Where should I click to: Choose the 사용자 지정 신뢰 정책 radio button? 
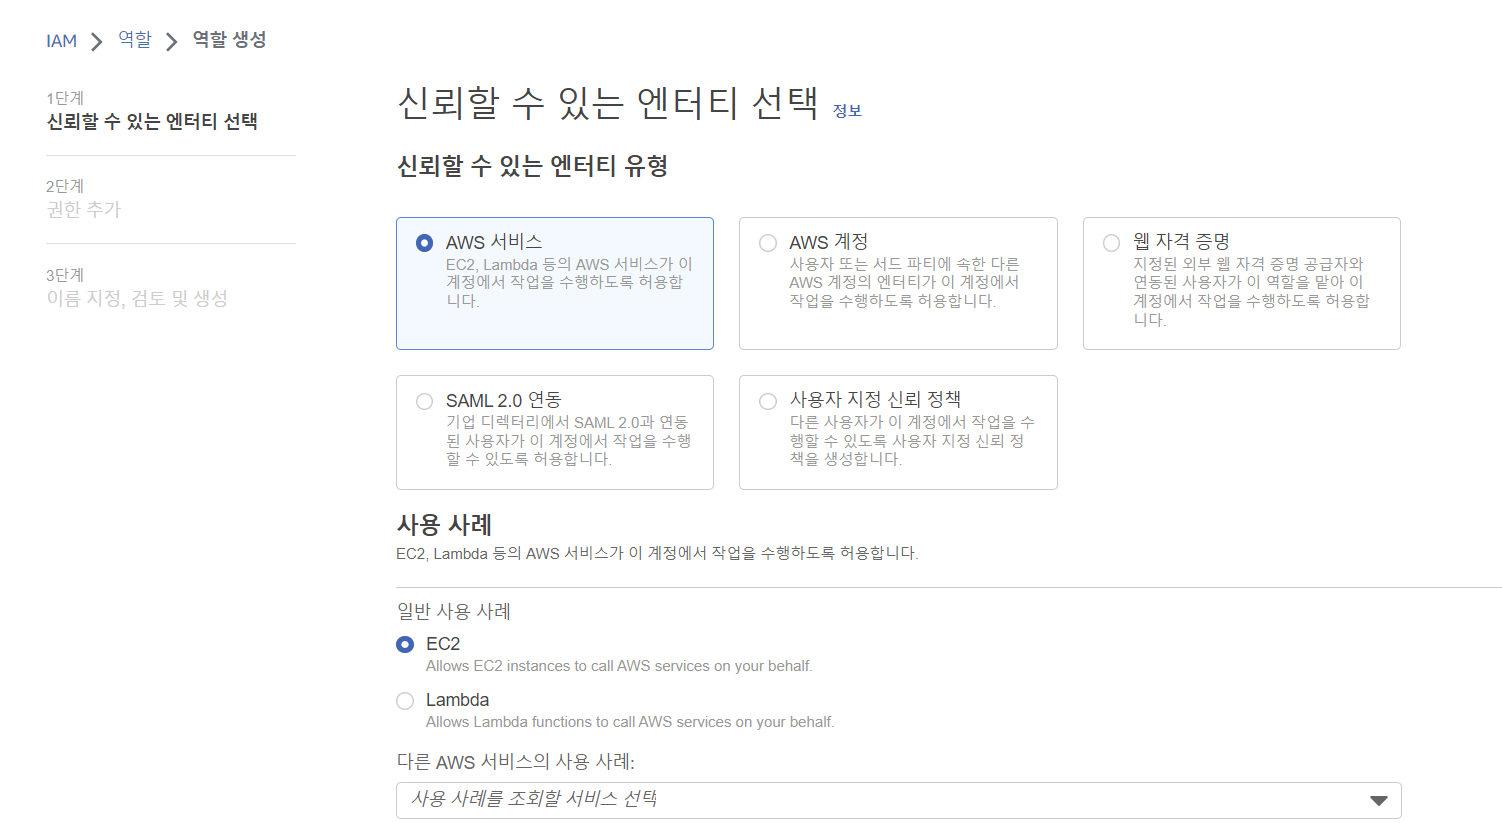[768, 401]
